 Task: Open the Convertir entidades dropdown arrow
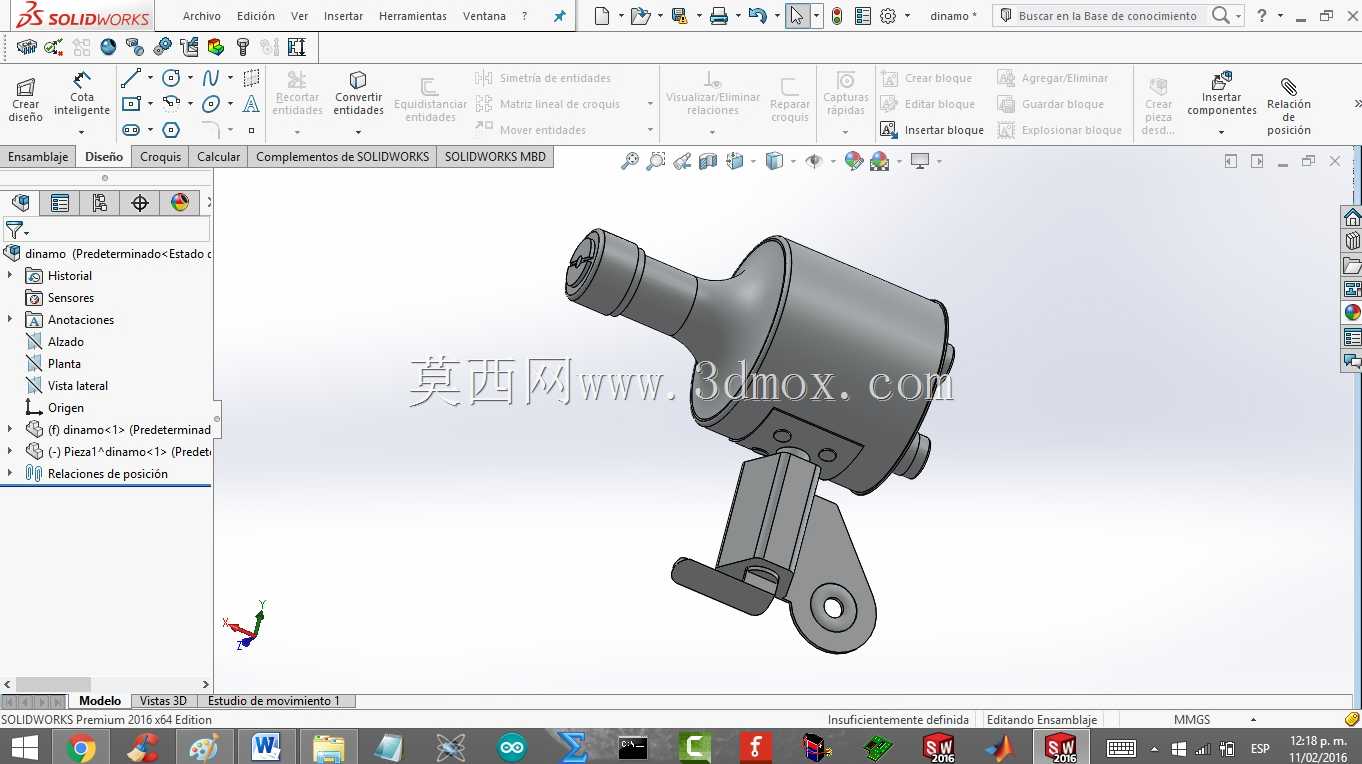pyautogui.click(x=358, y=131)
